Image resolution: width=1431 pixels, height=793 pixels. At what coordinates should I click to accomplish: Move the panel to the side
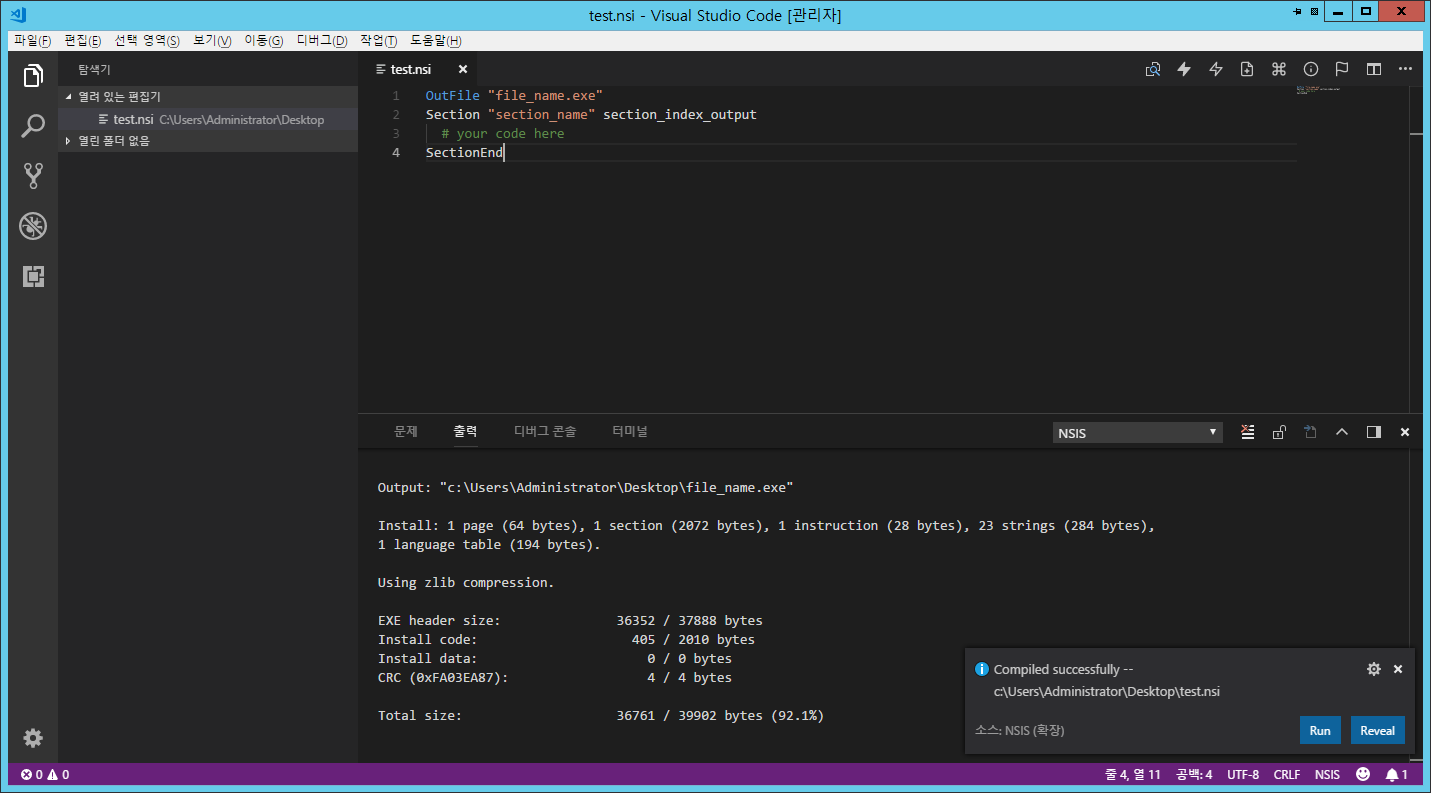1374,432
